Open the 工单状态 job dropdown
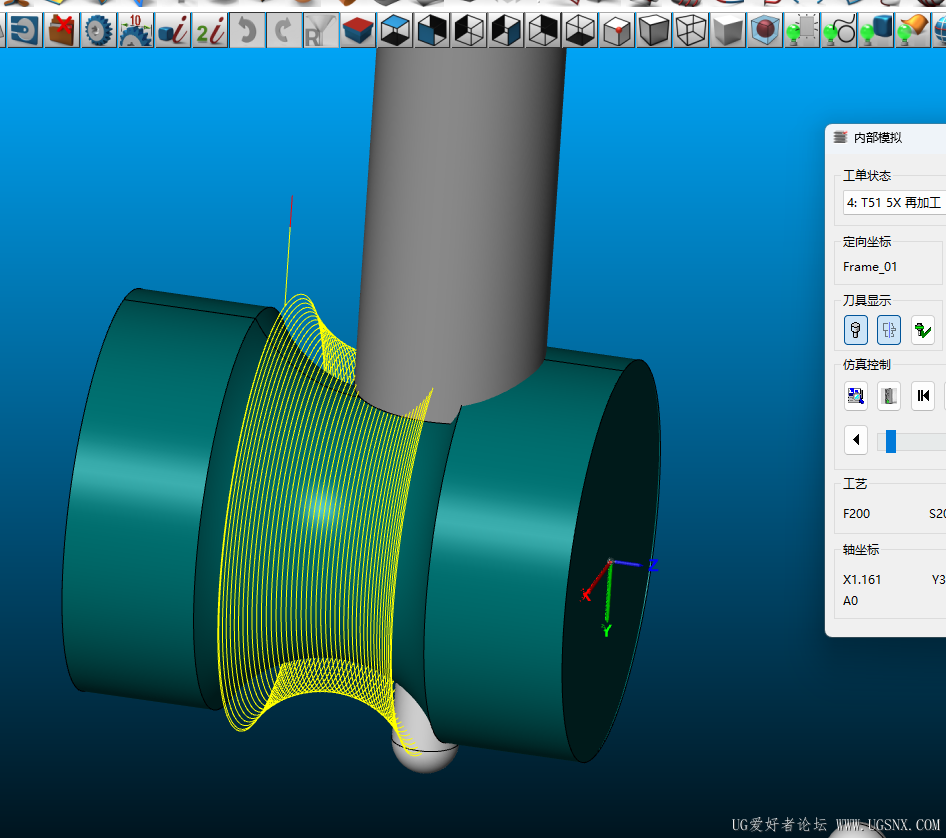 pyautogui.click(x=893, y=203)
